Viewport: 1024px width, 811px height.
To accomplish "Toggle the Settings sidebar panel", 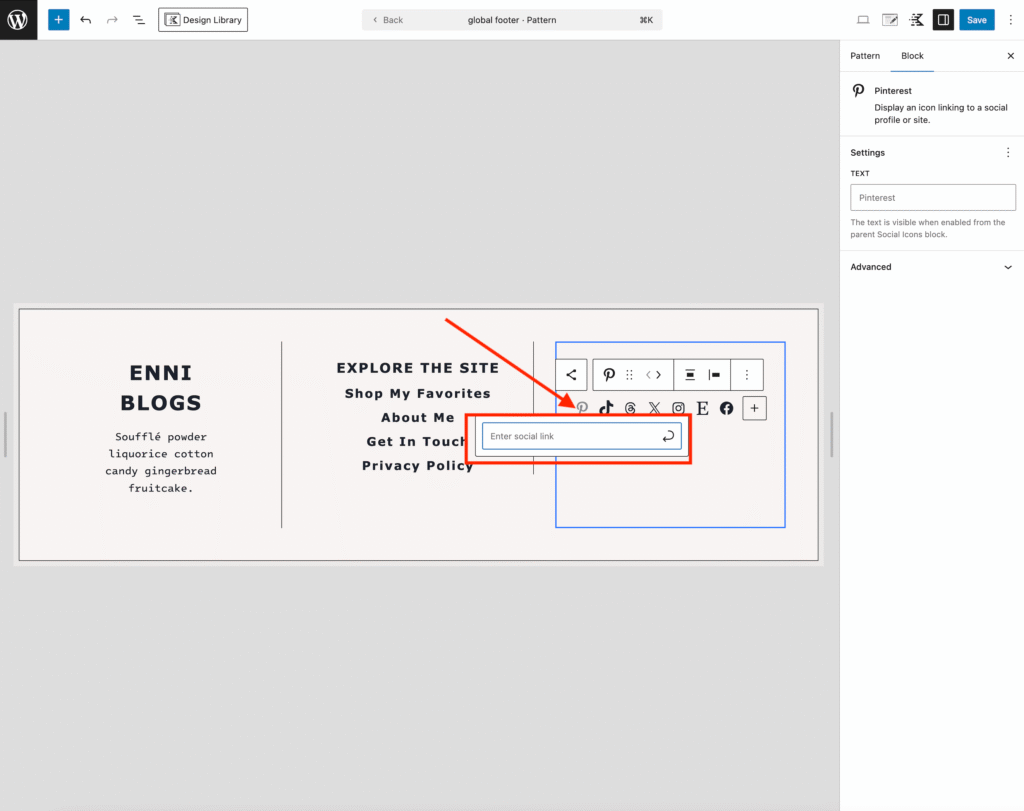I will pyautogui.click(x=942, y=20).
